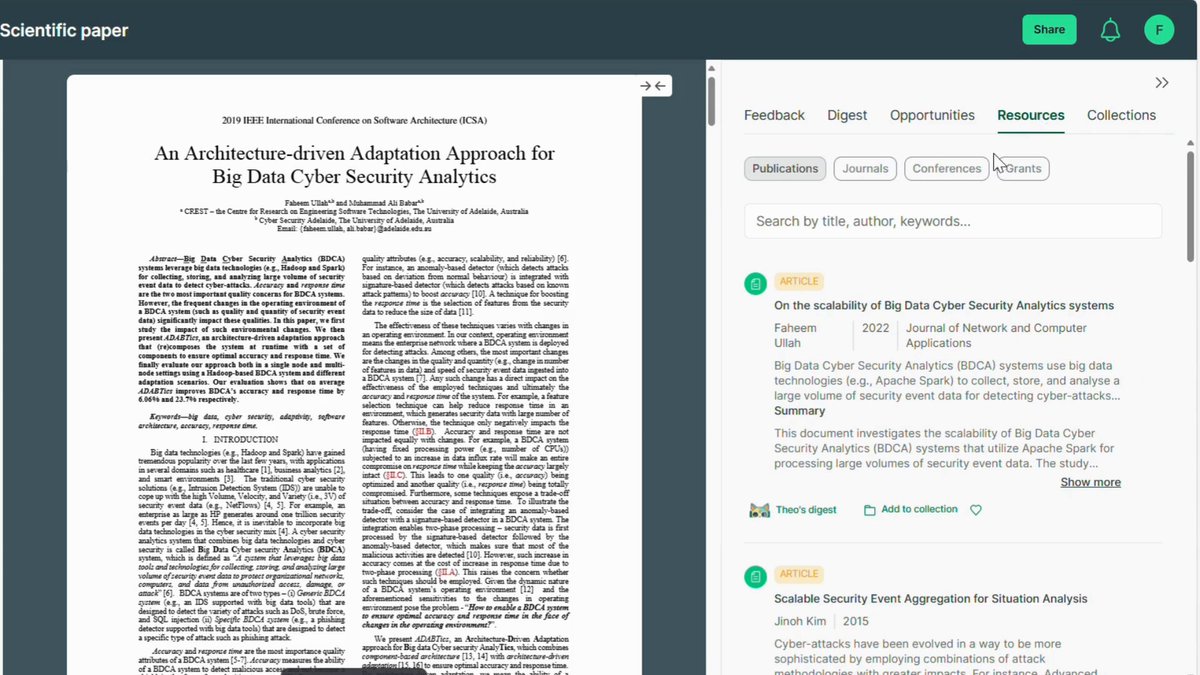The width and height of the screenshot is (1200, 675).
Task: Expand summary with Show more
Action: (1090, 482)
